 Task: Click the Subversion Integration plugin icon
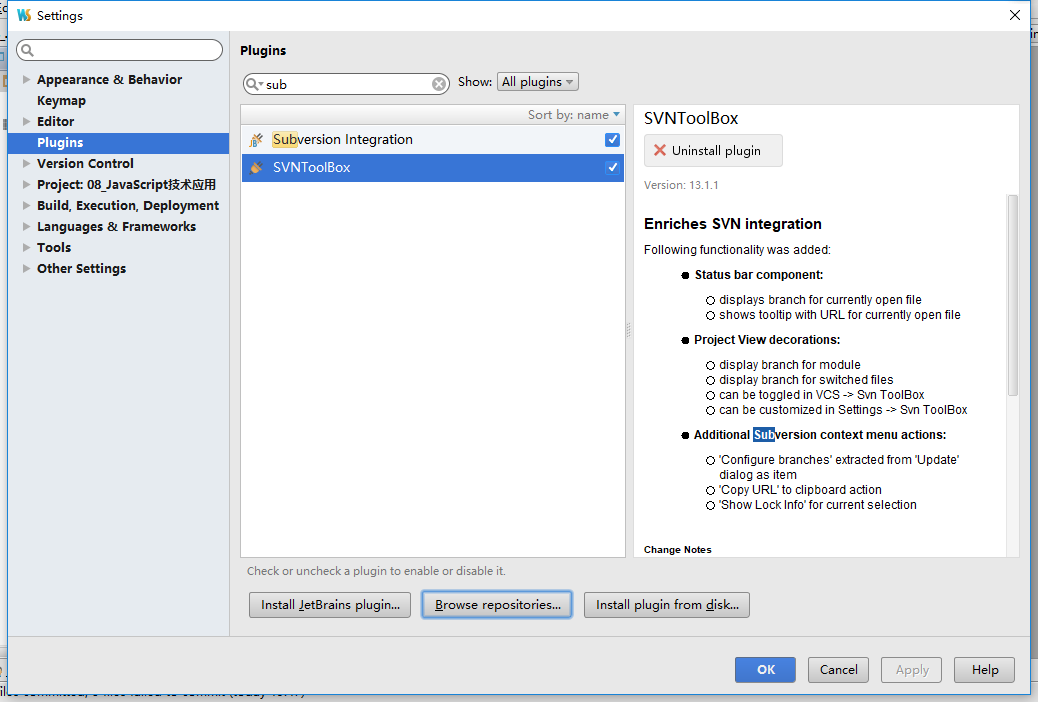[255, 139]
